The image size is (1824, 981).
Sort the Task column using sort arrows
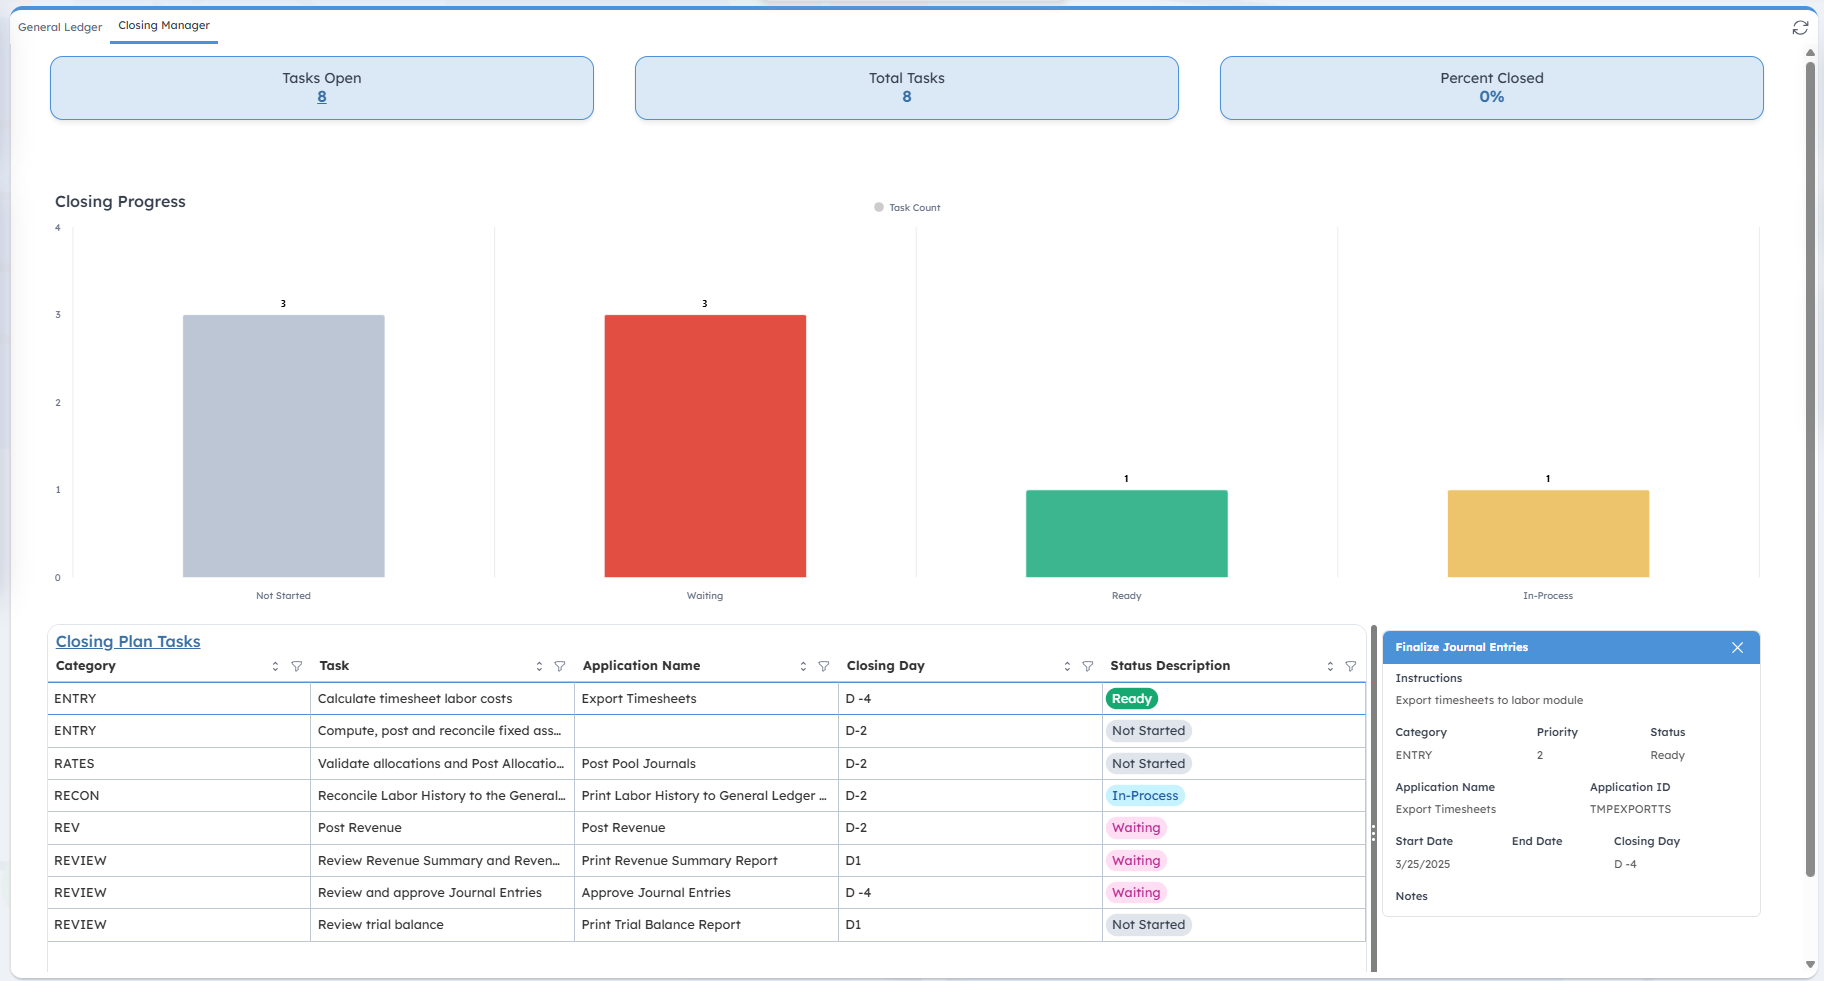[539, 666]
